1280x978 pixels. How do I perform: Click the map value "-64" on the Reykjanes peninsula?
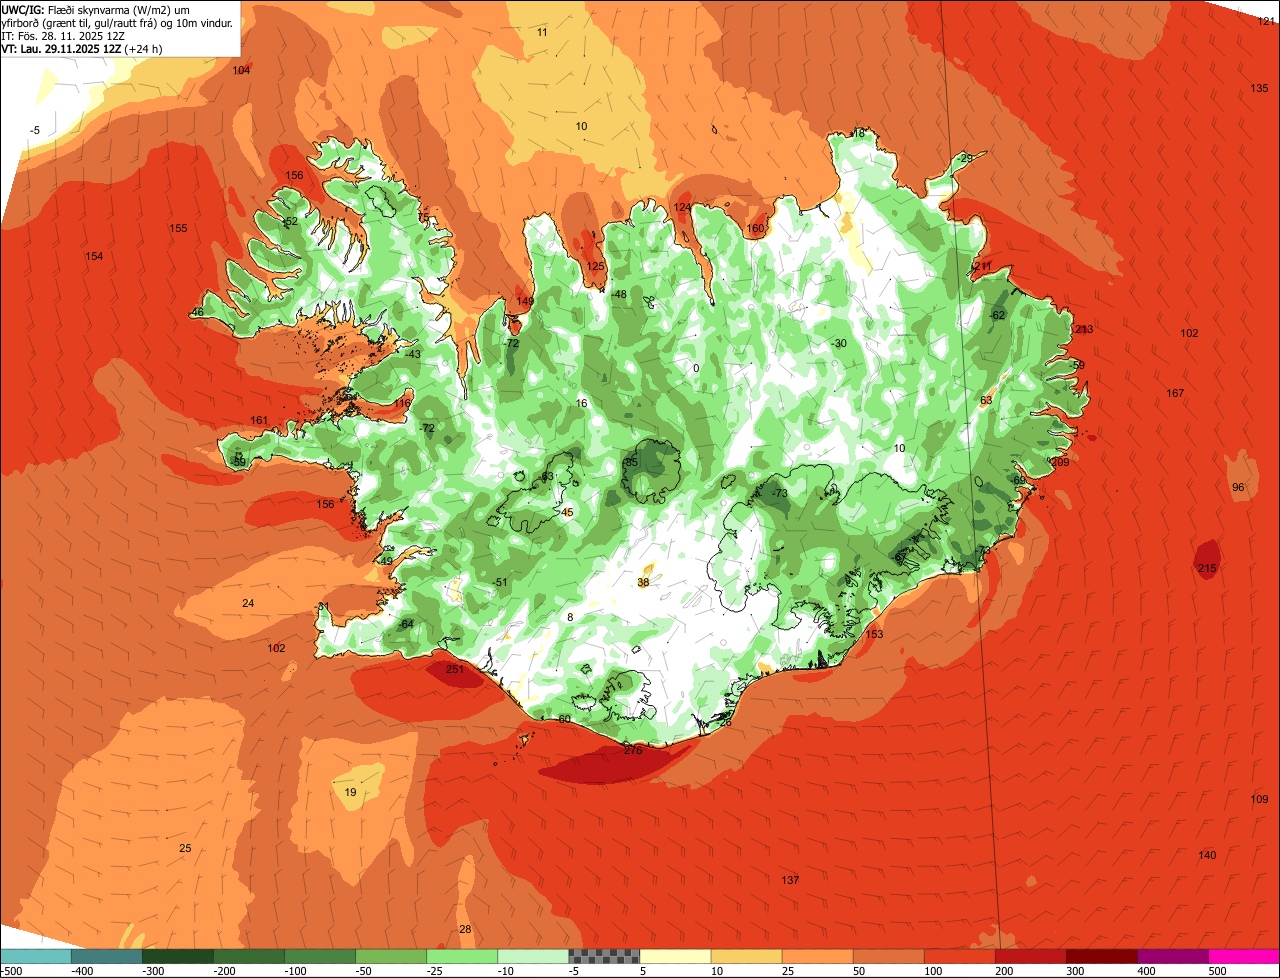(x=405, y=624)
